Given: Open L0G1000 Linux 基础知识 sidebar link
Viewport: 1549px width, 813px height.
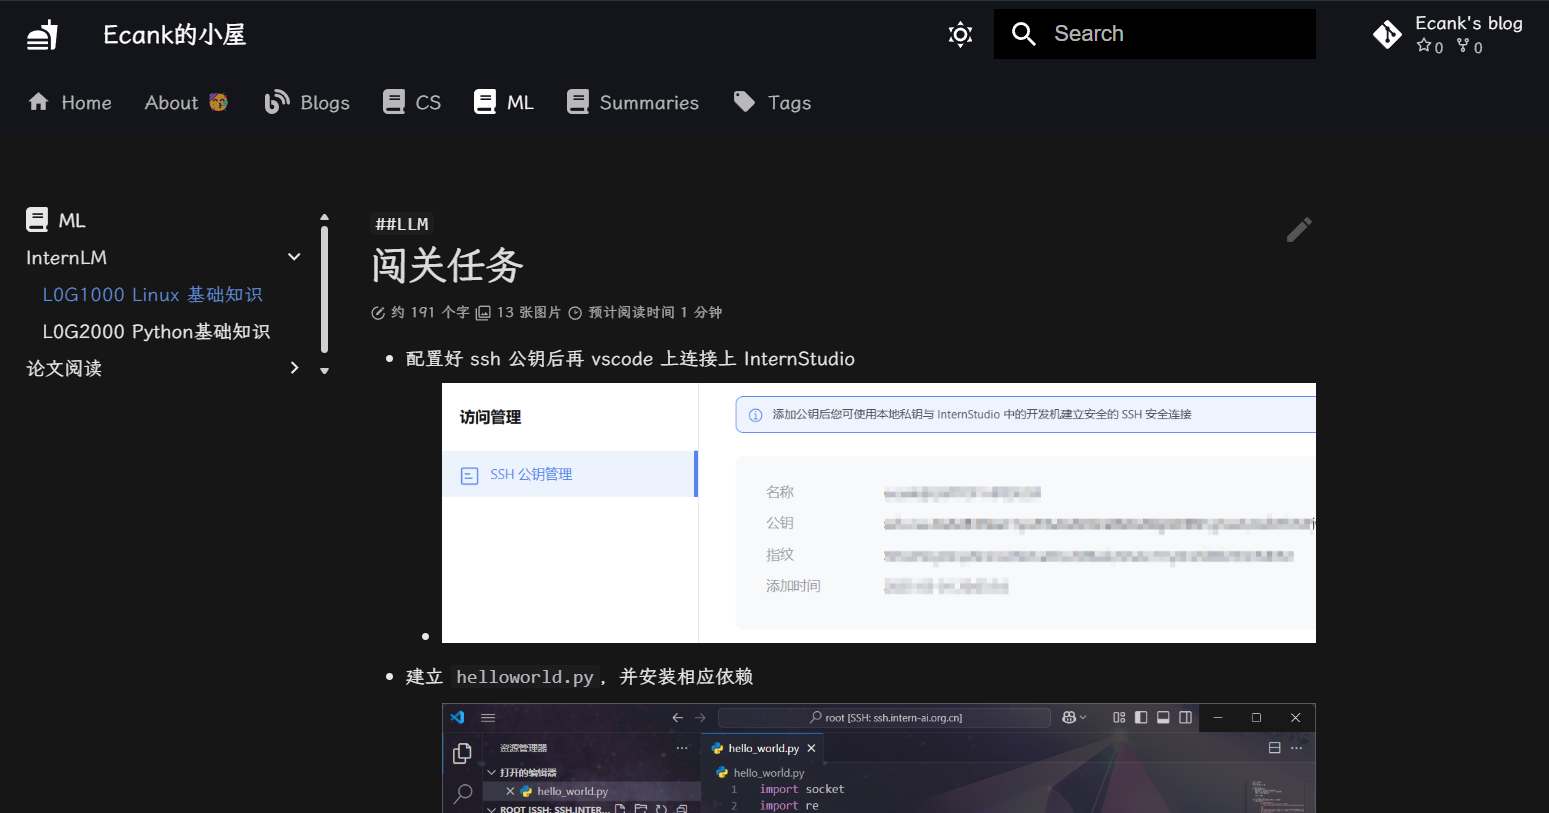Looking at the screenshot, I should [152, 294].
